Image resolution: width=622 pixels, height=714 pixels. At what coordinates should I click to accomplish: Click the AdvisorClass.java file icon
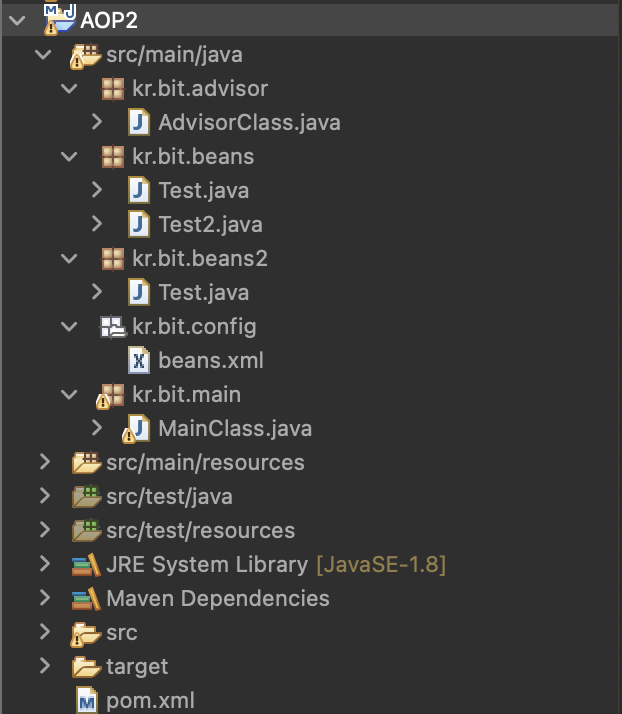(139, 122)
